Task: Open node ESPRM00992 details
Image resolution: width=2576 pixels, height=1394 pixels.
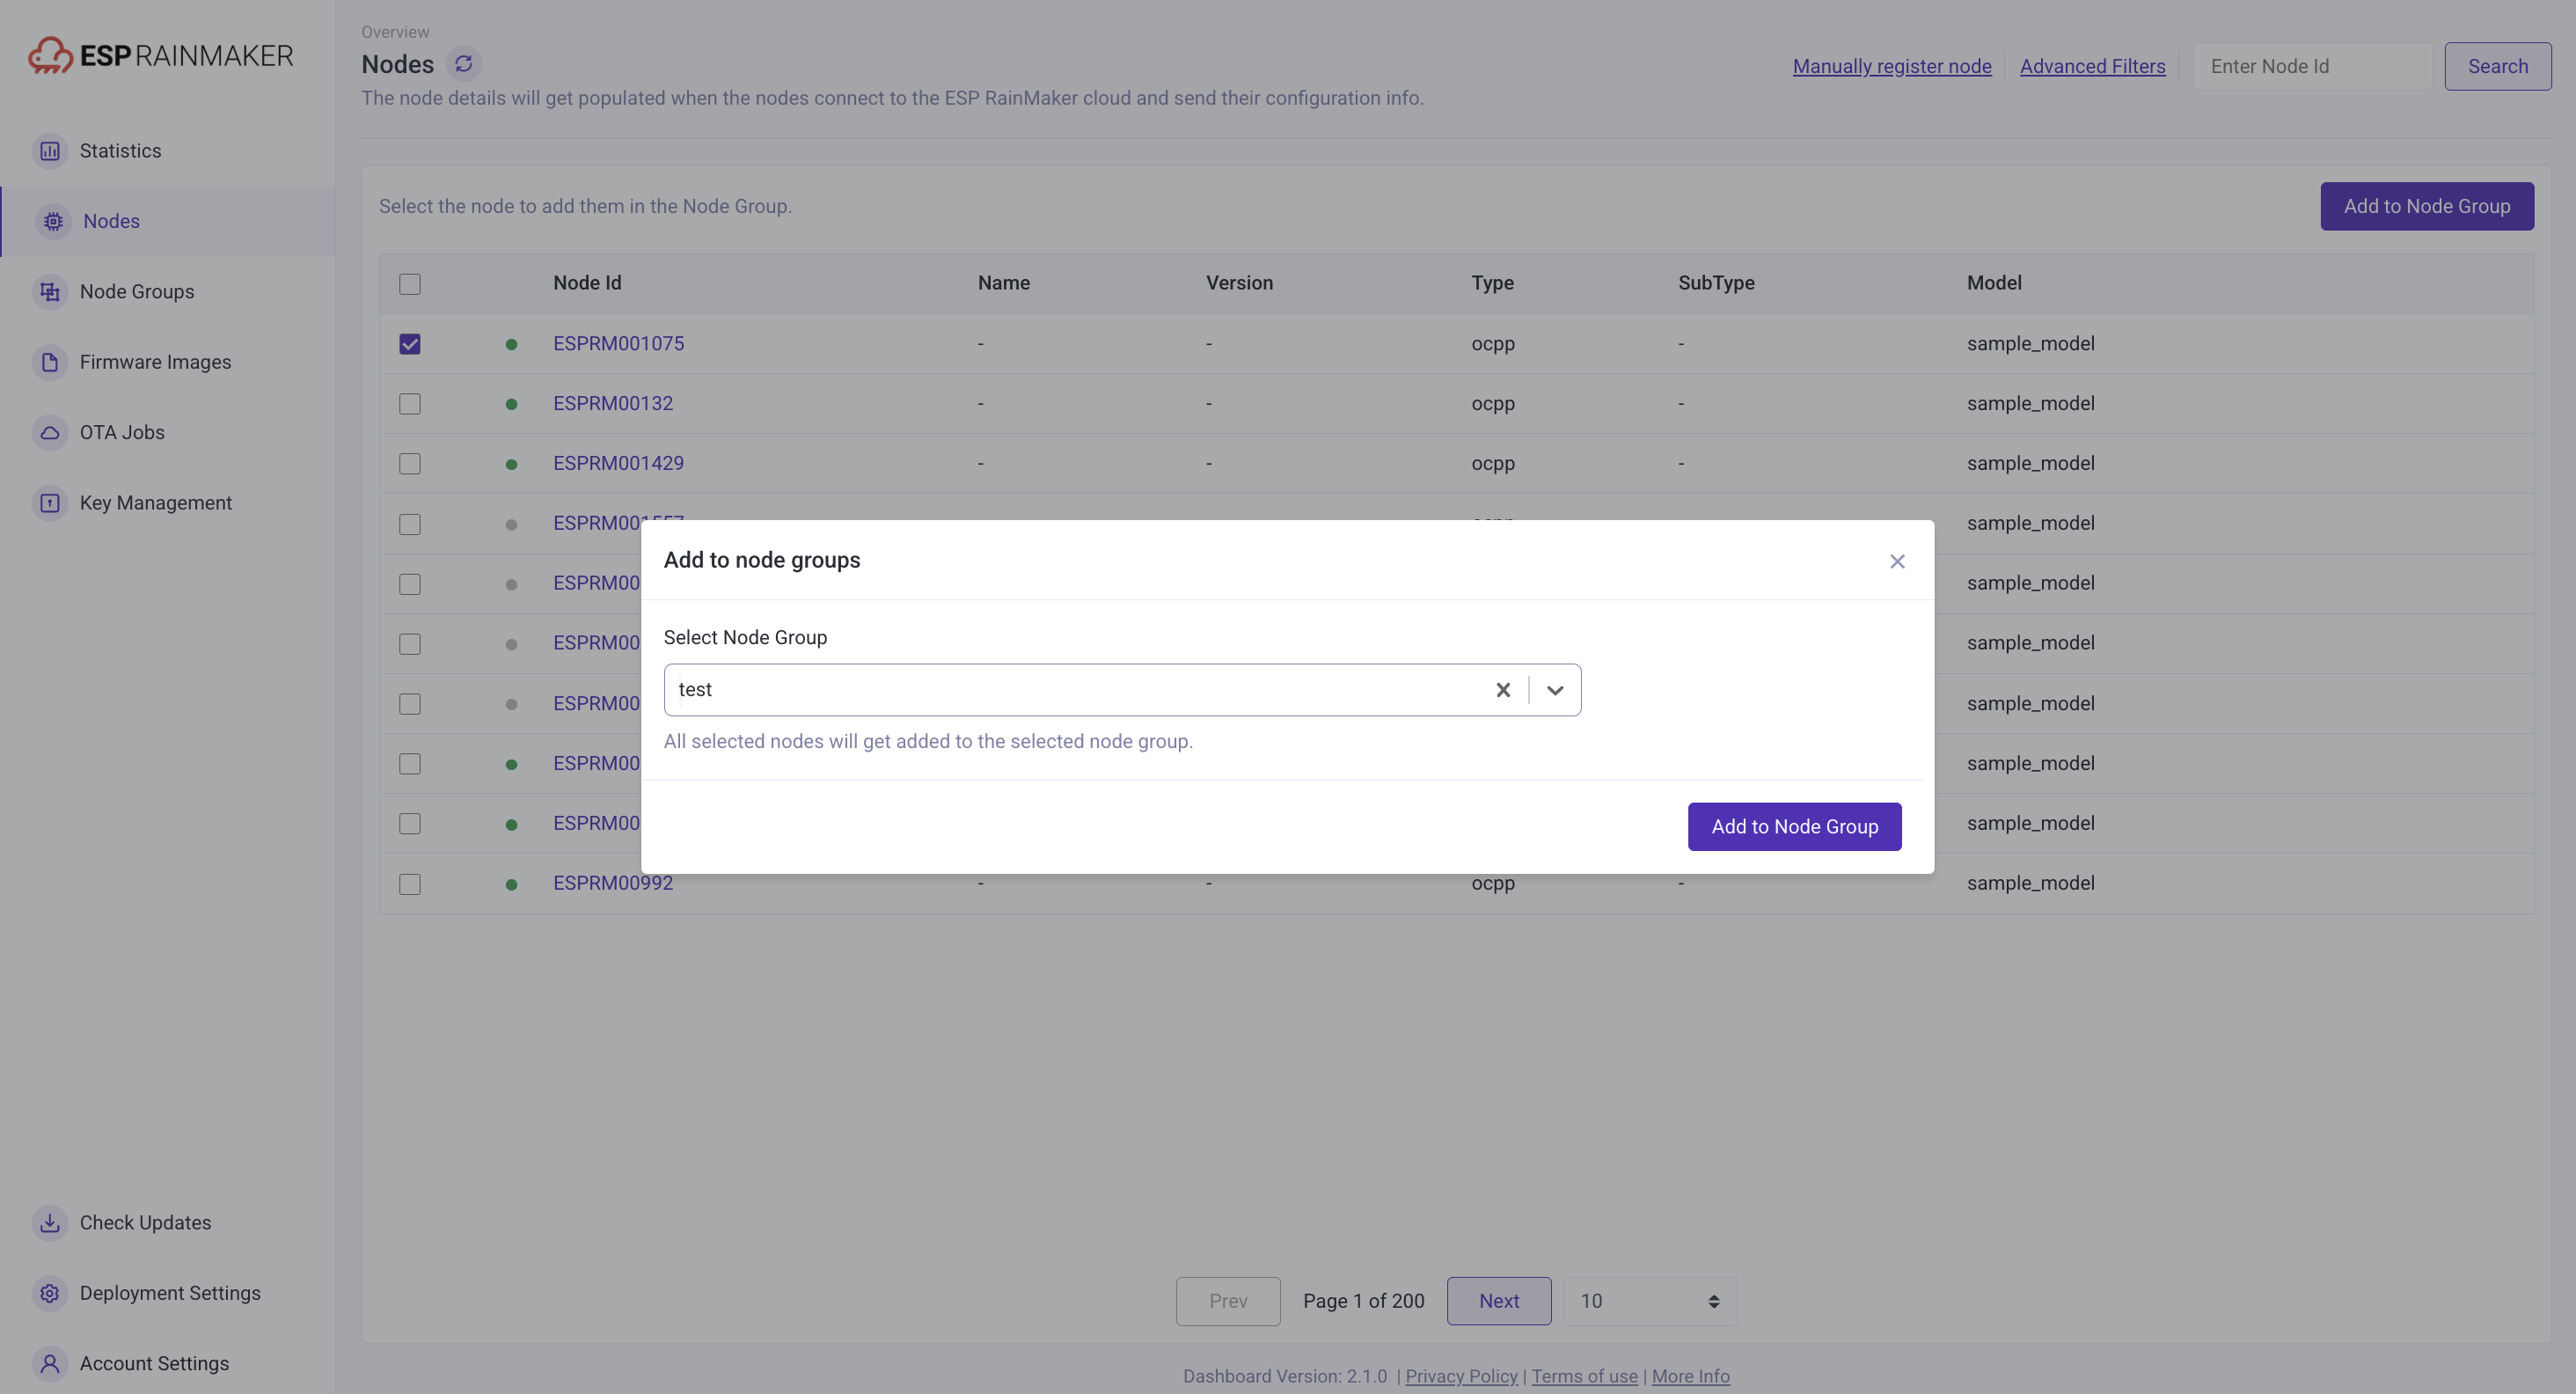Action: point(613,884)
